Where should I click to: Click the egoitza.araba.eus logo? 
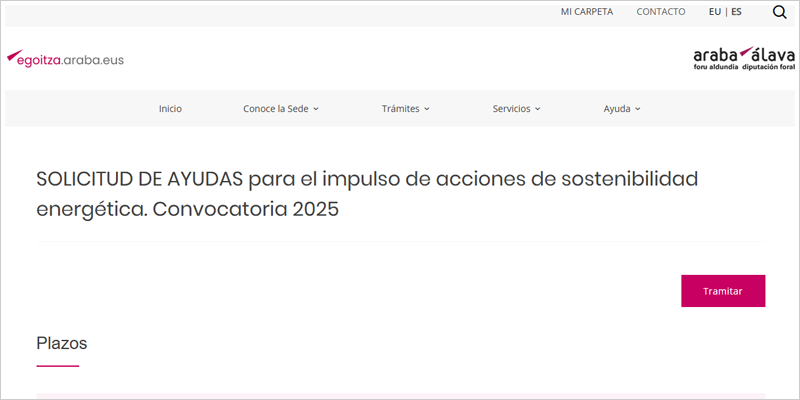point(65,59)
